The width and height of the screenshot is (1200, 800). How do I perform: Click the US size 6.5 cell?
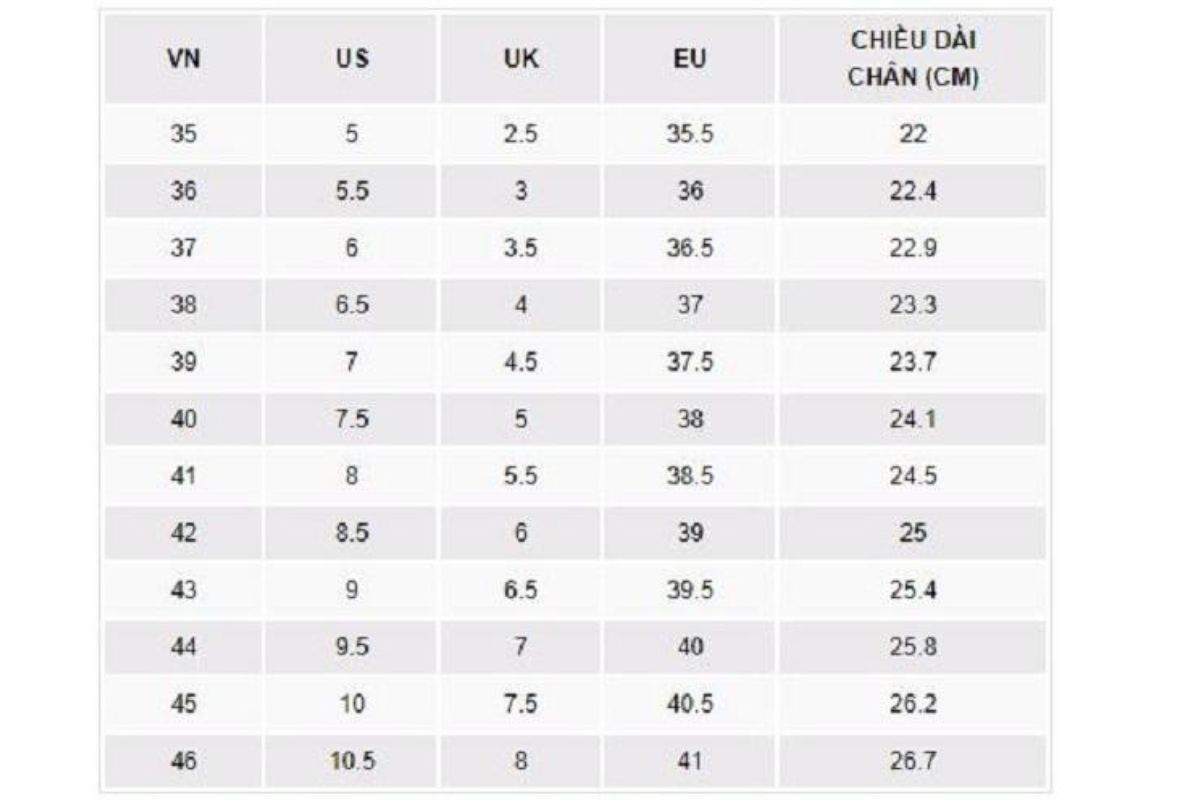(x=351, y=305)
